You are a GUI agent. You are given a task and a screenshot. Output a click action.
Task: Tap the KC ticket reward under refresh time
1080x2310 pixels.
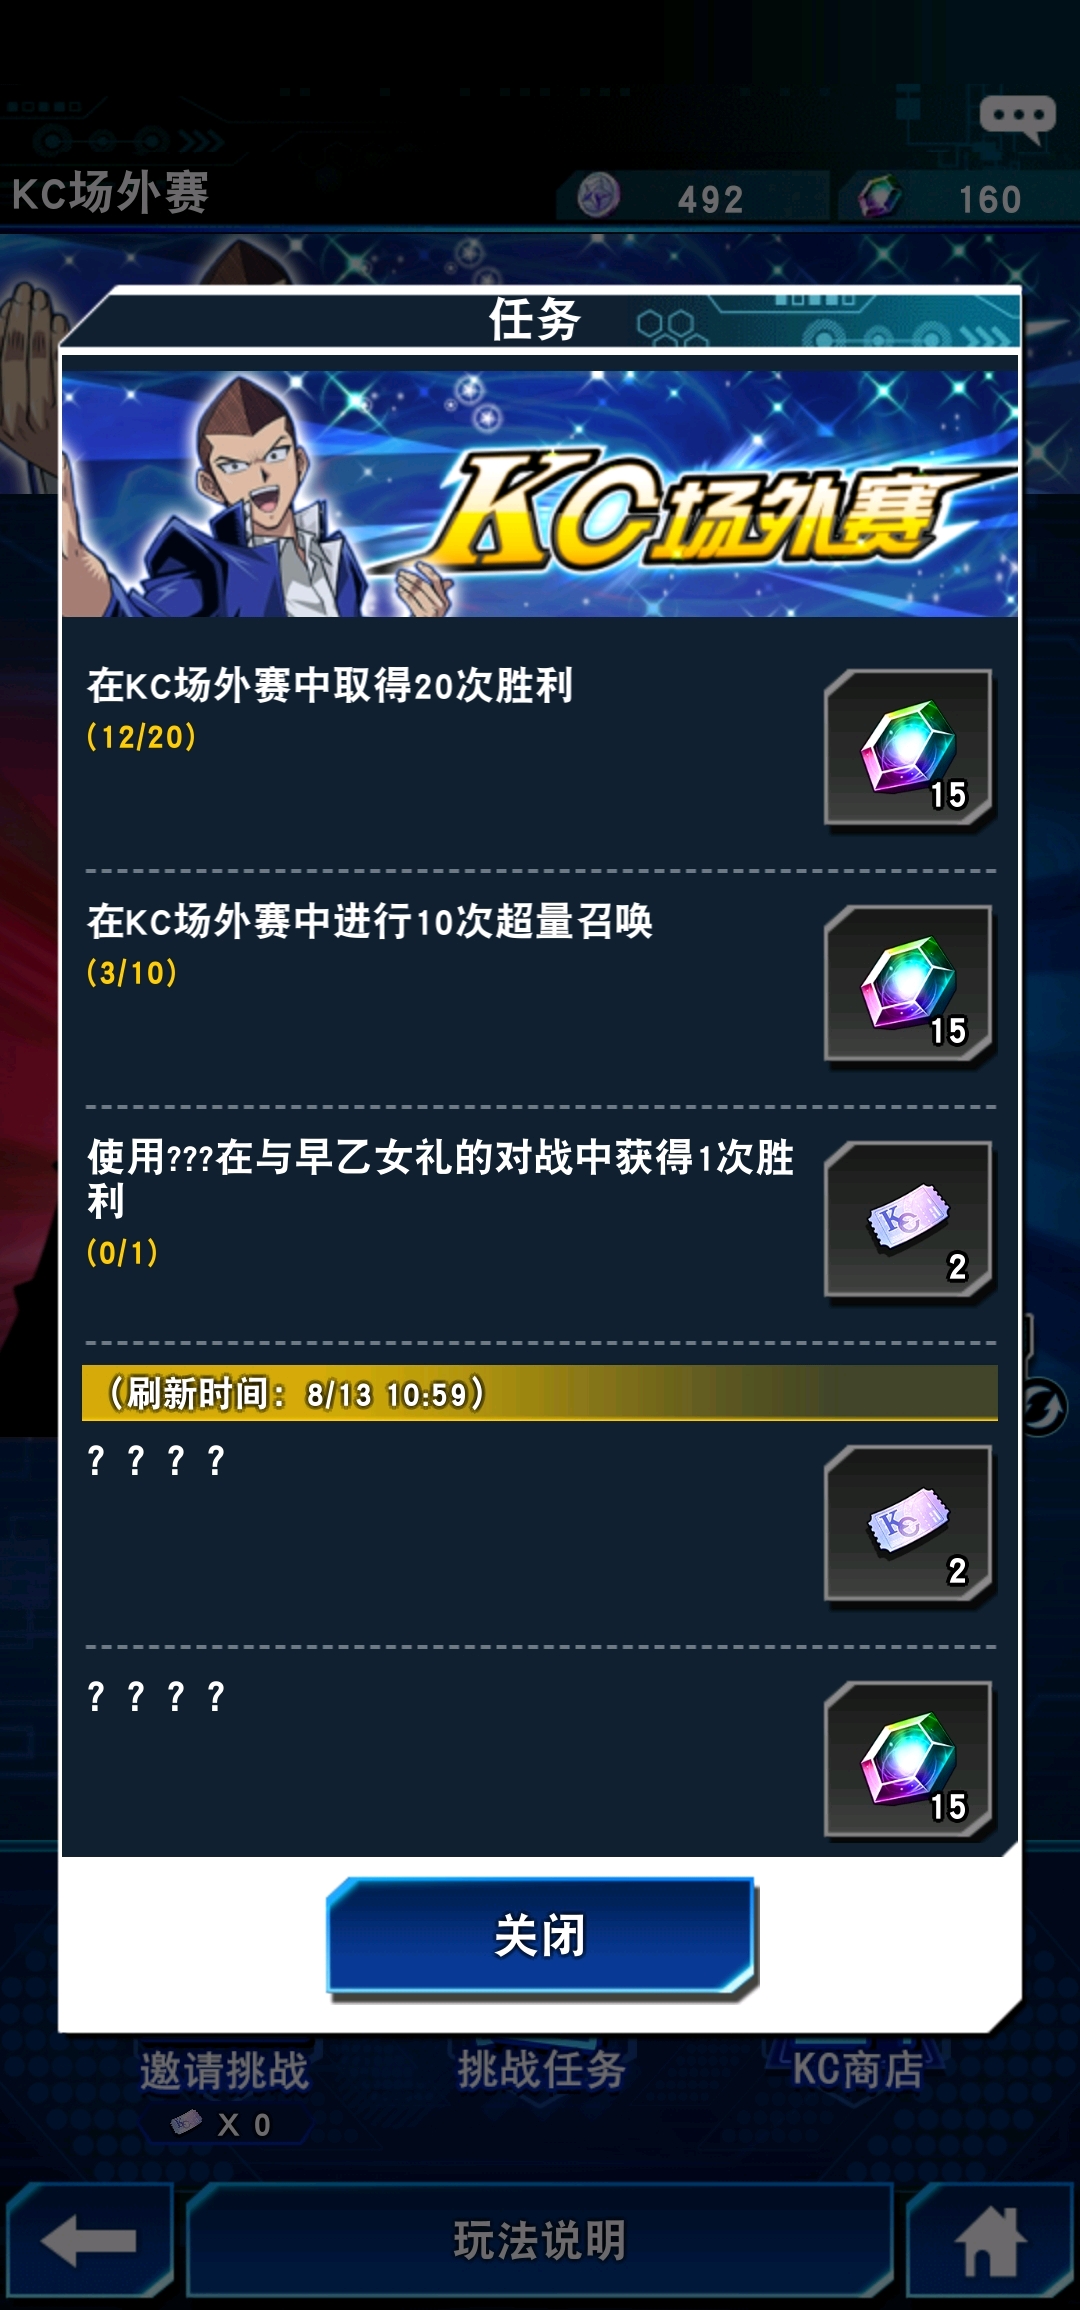908,1525
